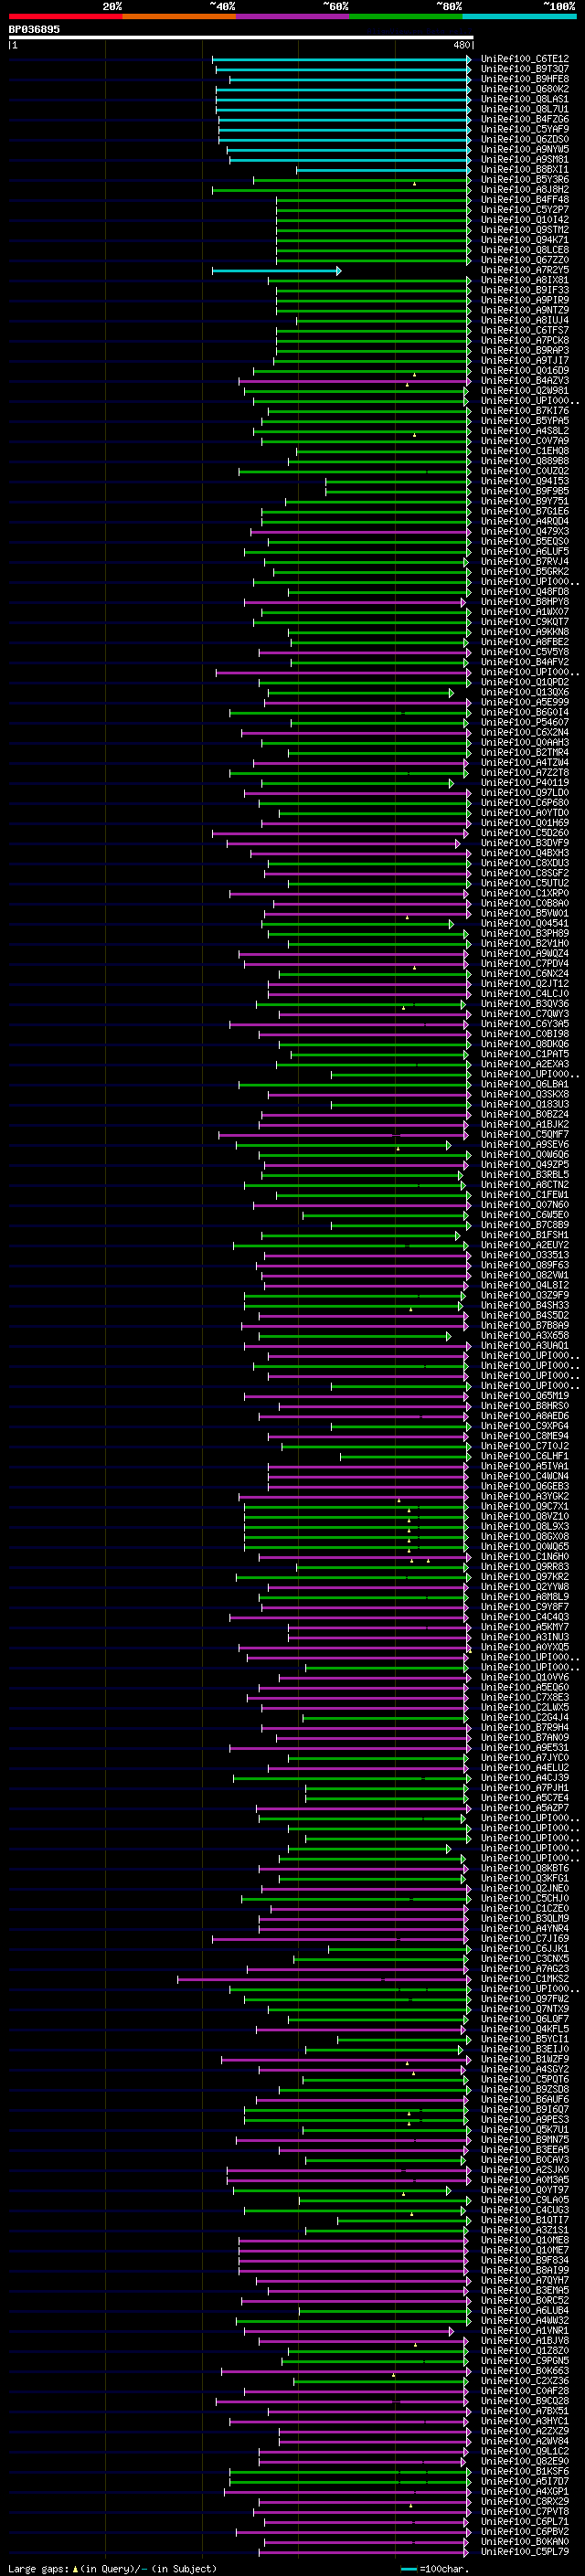585x2576 pixels.
Task: Click label UniRef100_Q97LD0
Action: pos(524,793)
